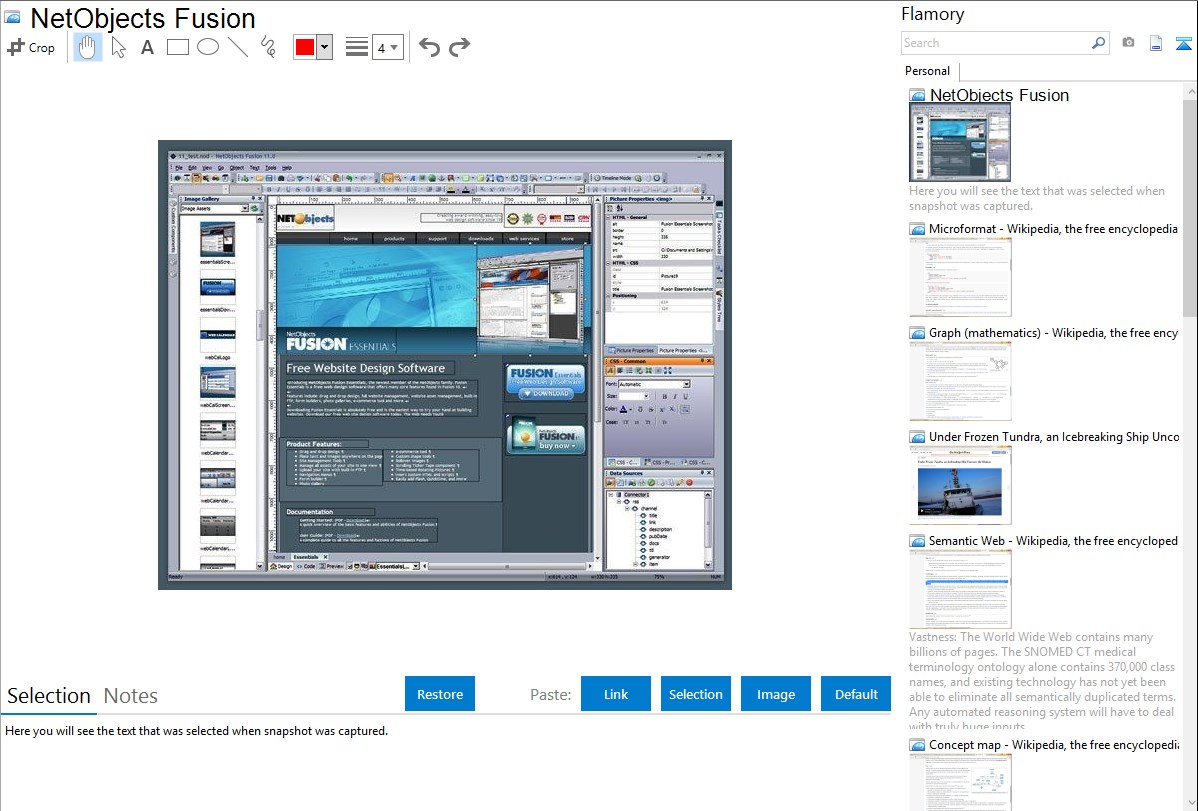Click the camera snapshot icon
This screenshot has height=811, width=1198.
tap(1128, 43)
